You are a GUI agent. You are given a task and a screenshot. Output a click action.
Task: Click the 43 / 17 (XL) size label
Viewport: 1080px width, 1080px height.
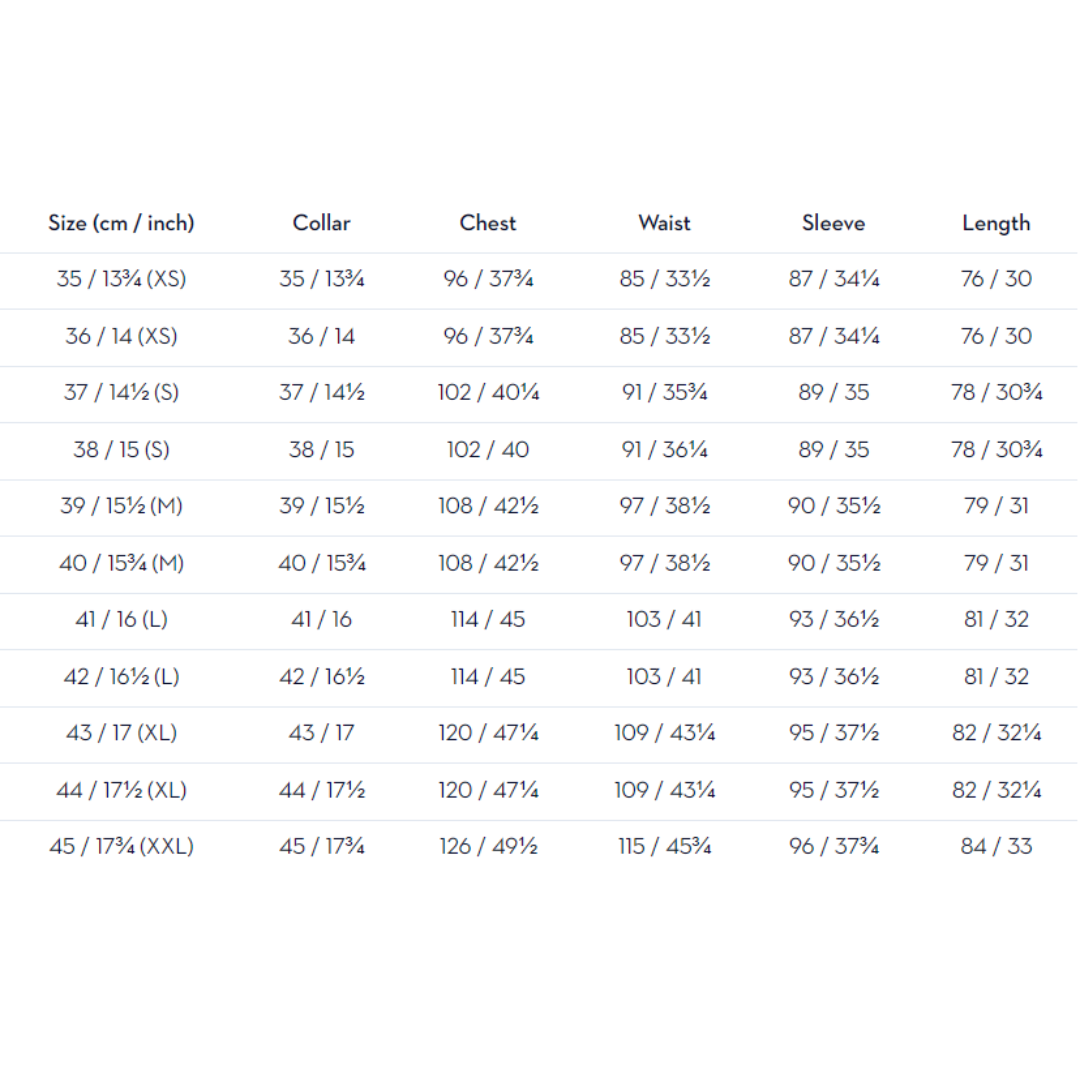(121, 733)
